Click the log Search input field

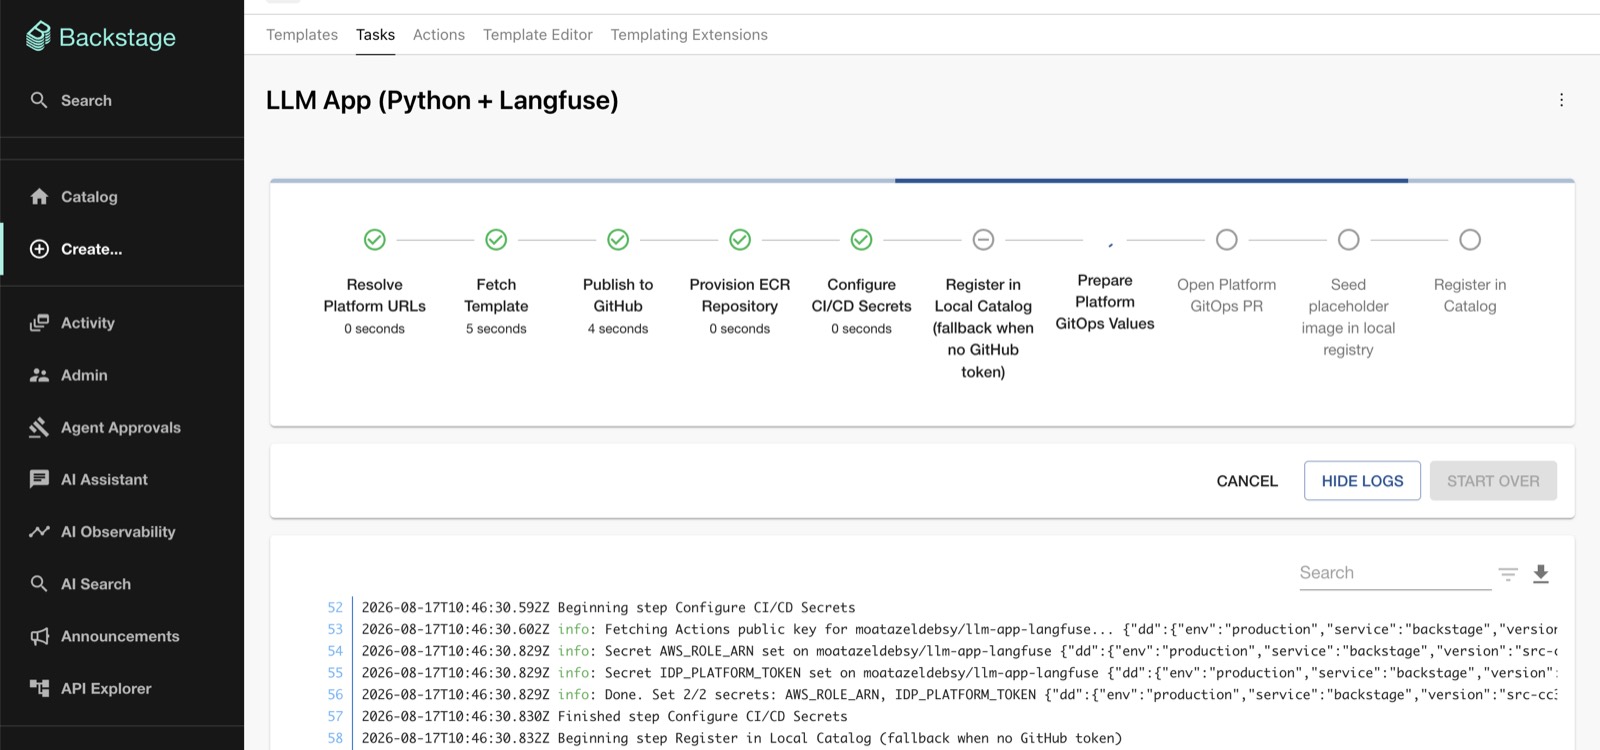click(1395, 573)
